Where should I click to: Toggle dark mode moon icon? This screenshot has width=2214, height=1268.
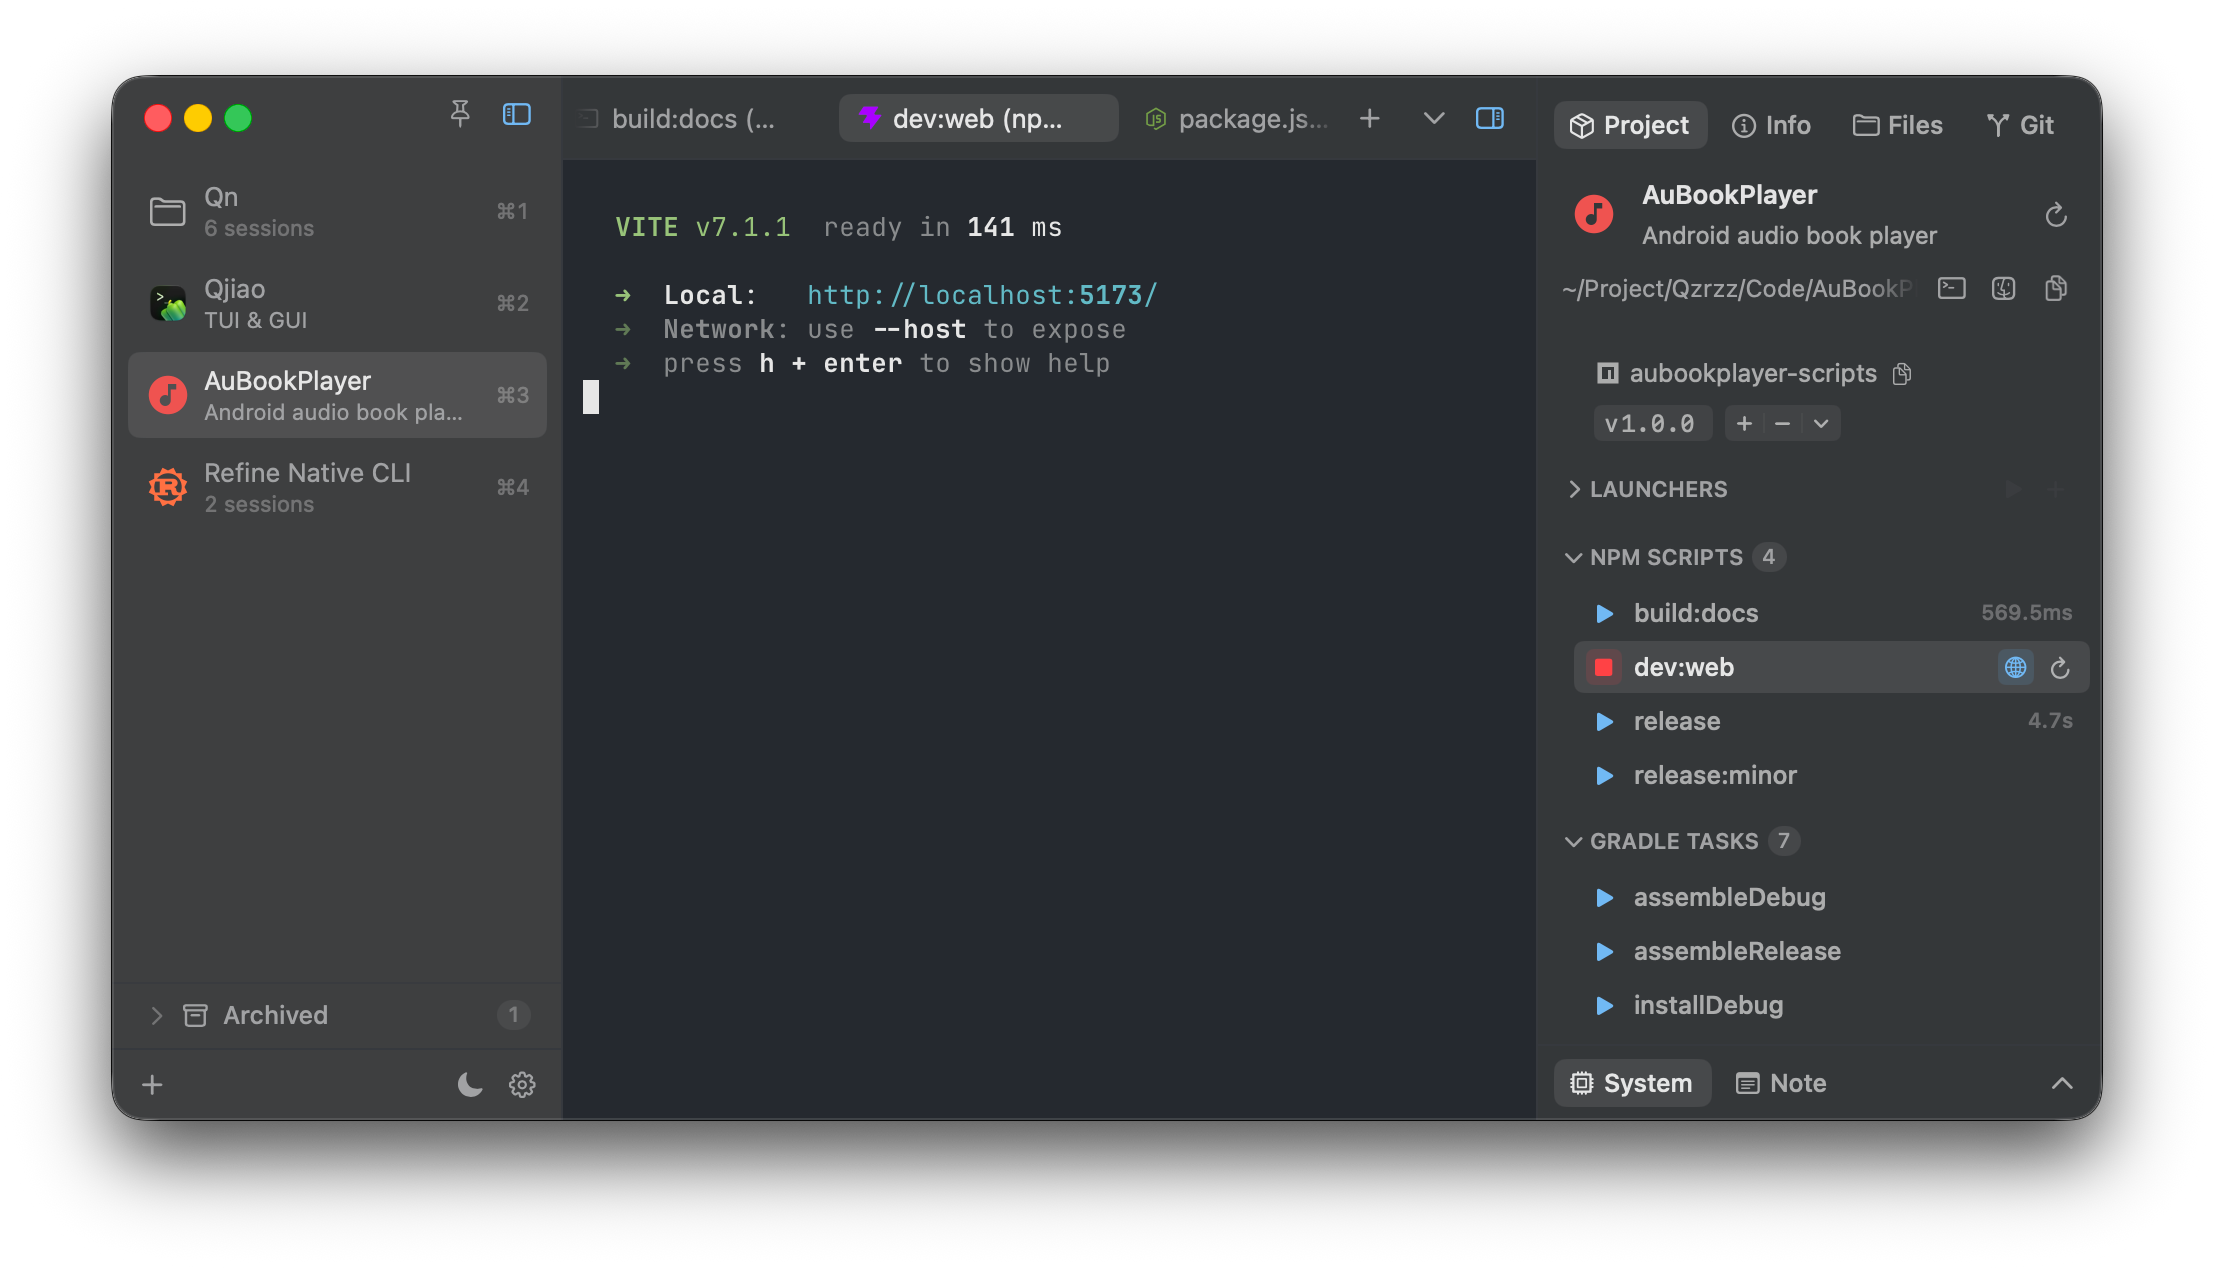click(x=469, y=1084)
